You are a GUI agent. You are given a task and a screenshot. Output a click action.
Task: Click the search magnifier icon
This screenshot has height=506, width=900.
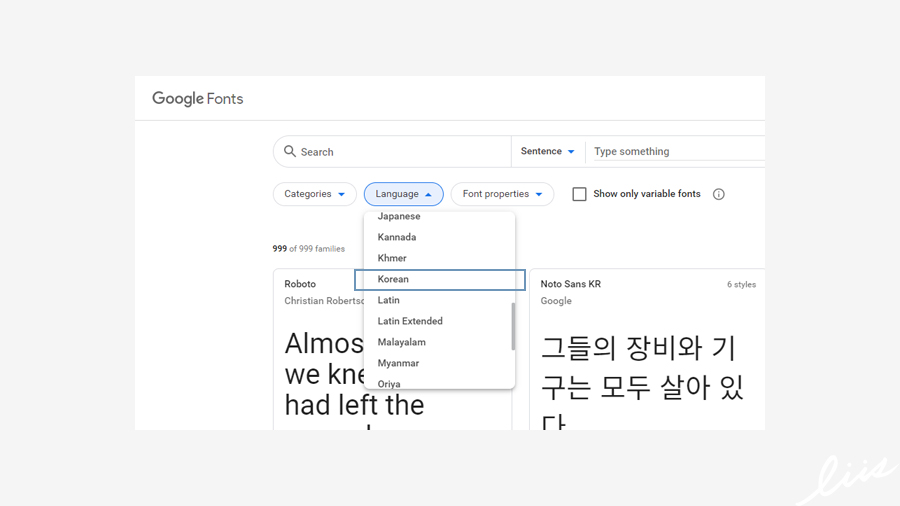290,151
